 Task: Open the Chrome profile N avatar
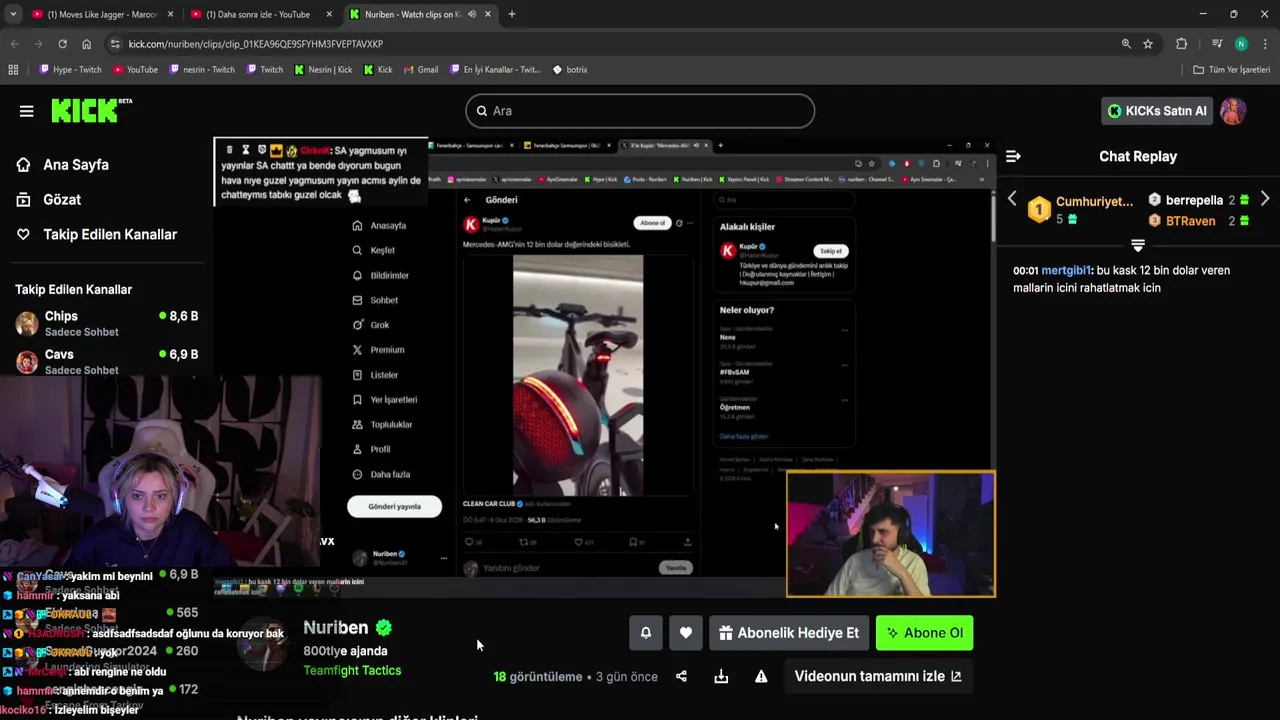tap(1241, 44)
